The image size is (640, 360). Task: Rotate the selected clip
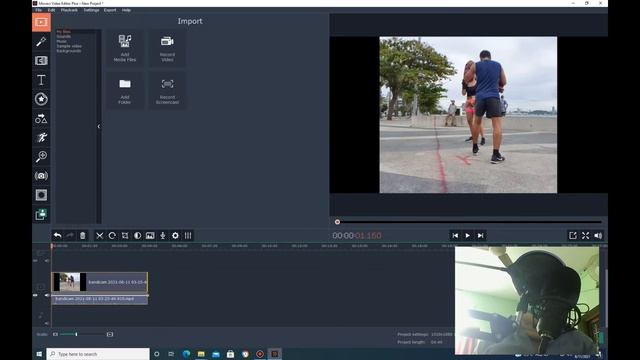[112, 236]
